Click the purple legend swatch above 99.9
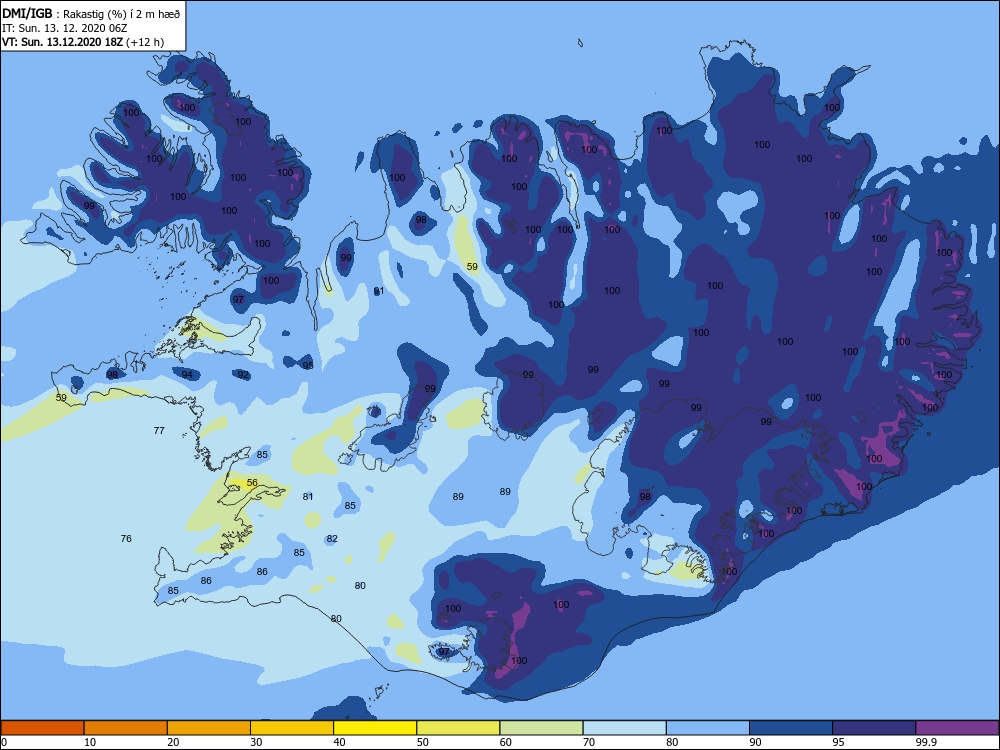Screen dimensions: 1000x750 pyautogui.click(x=957, y=728)
